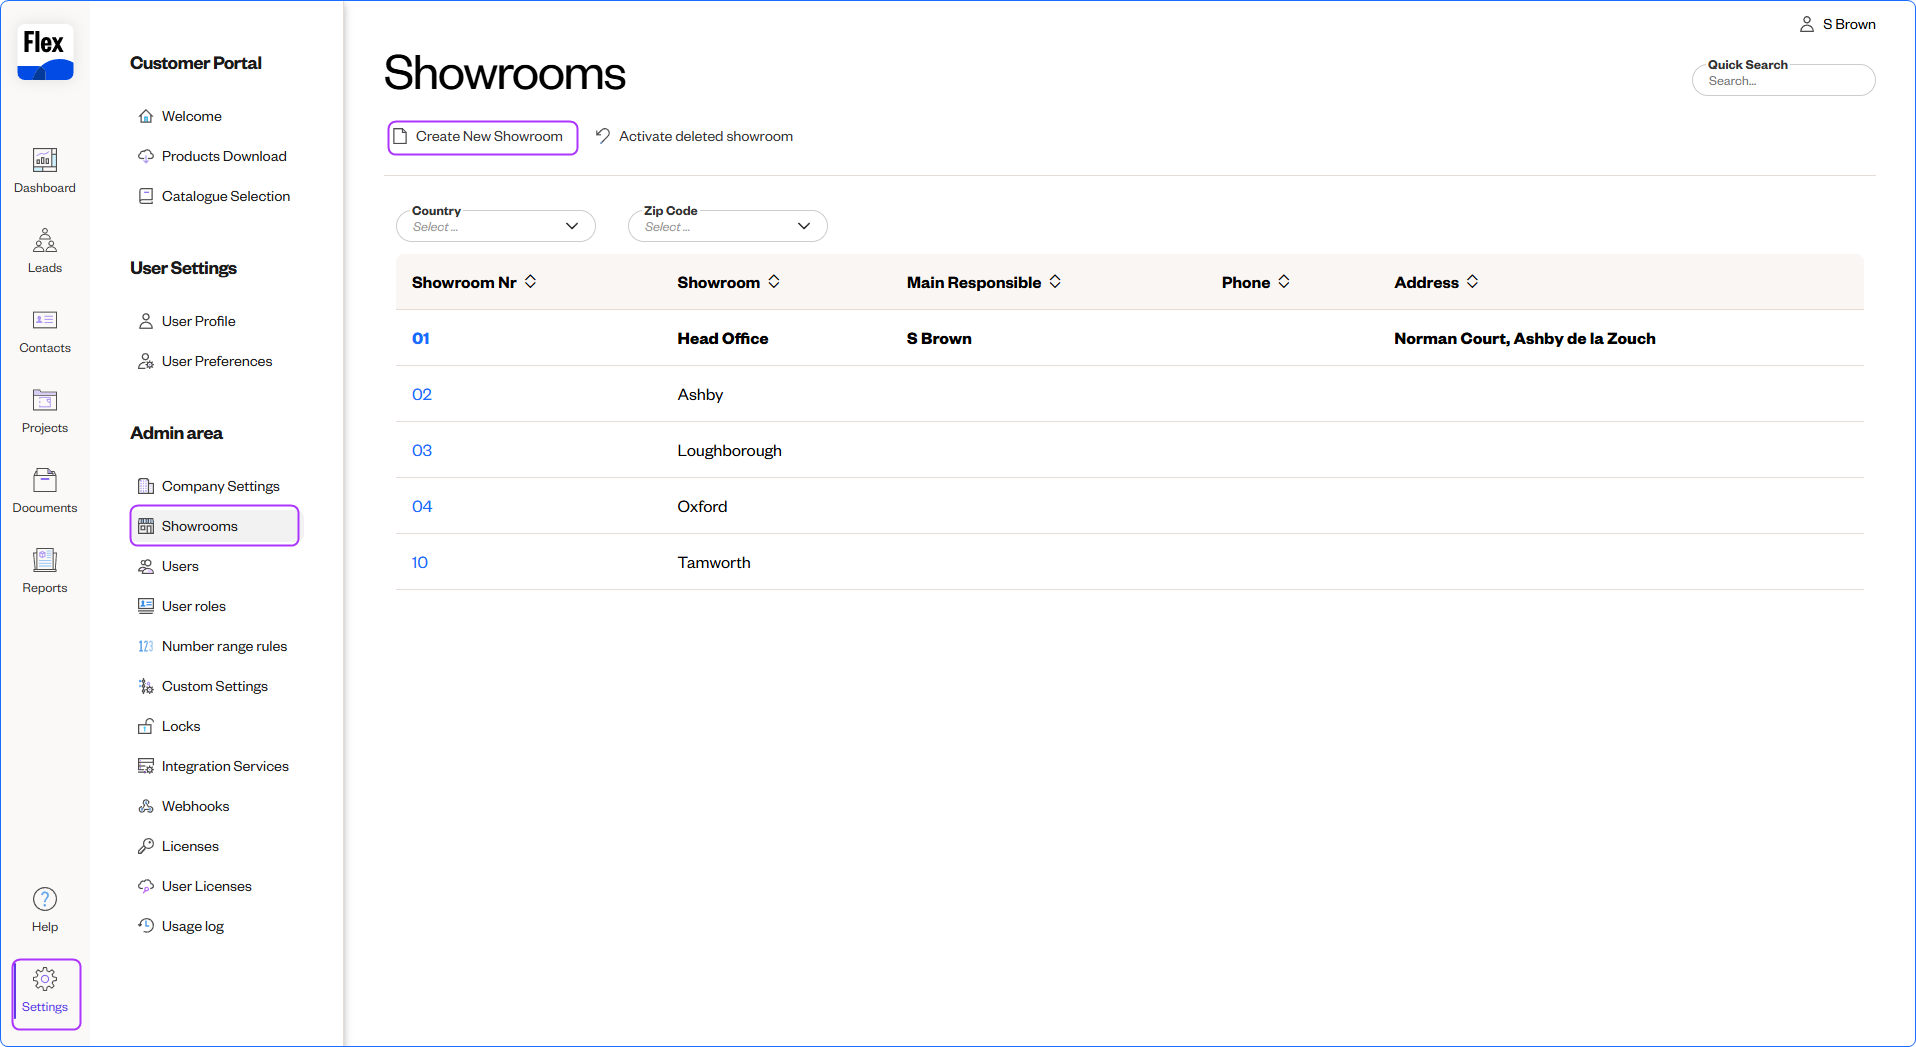Image resolution: width=1916 pixels, height=1047 pixels.
Task: Click the Flex logo
Action: (45, 52)
